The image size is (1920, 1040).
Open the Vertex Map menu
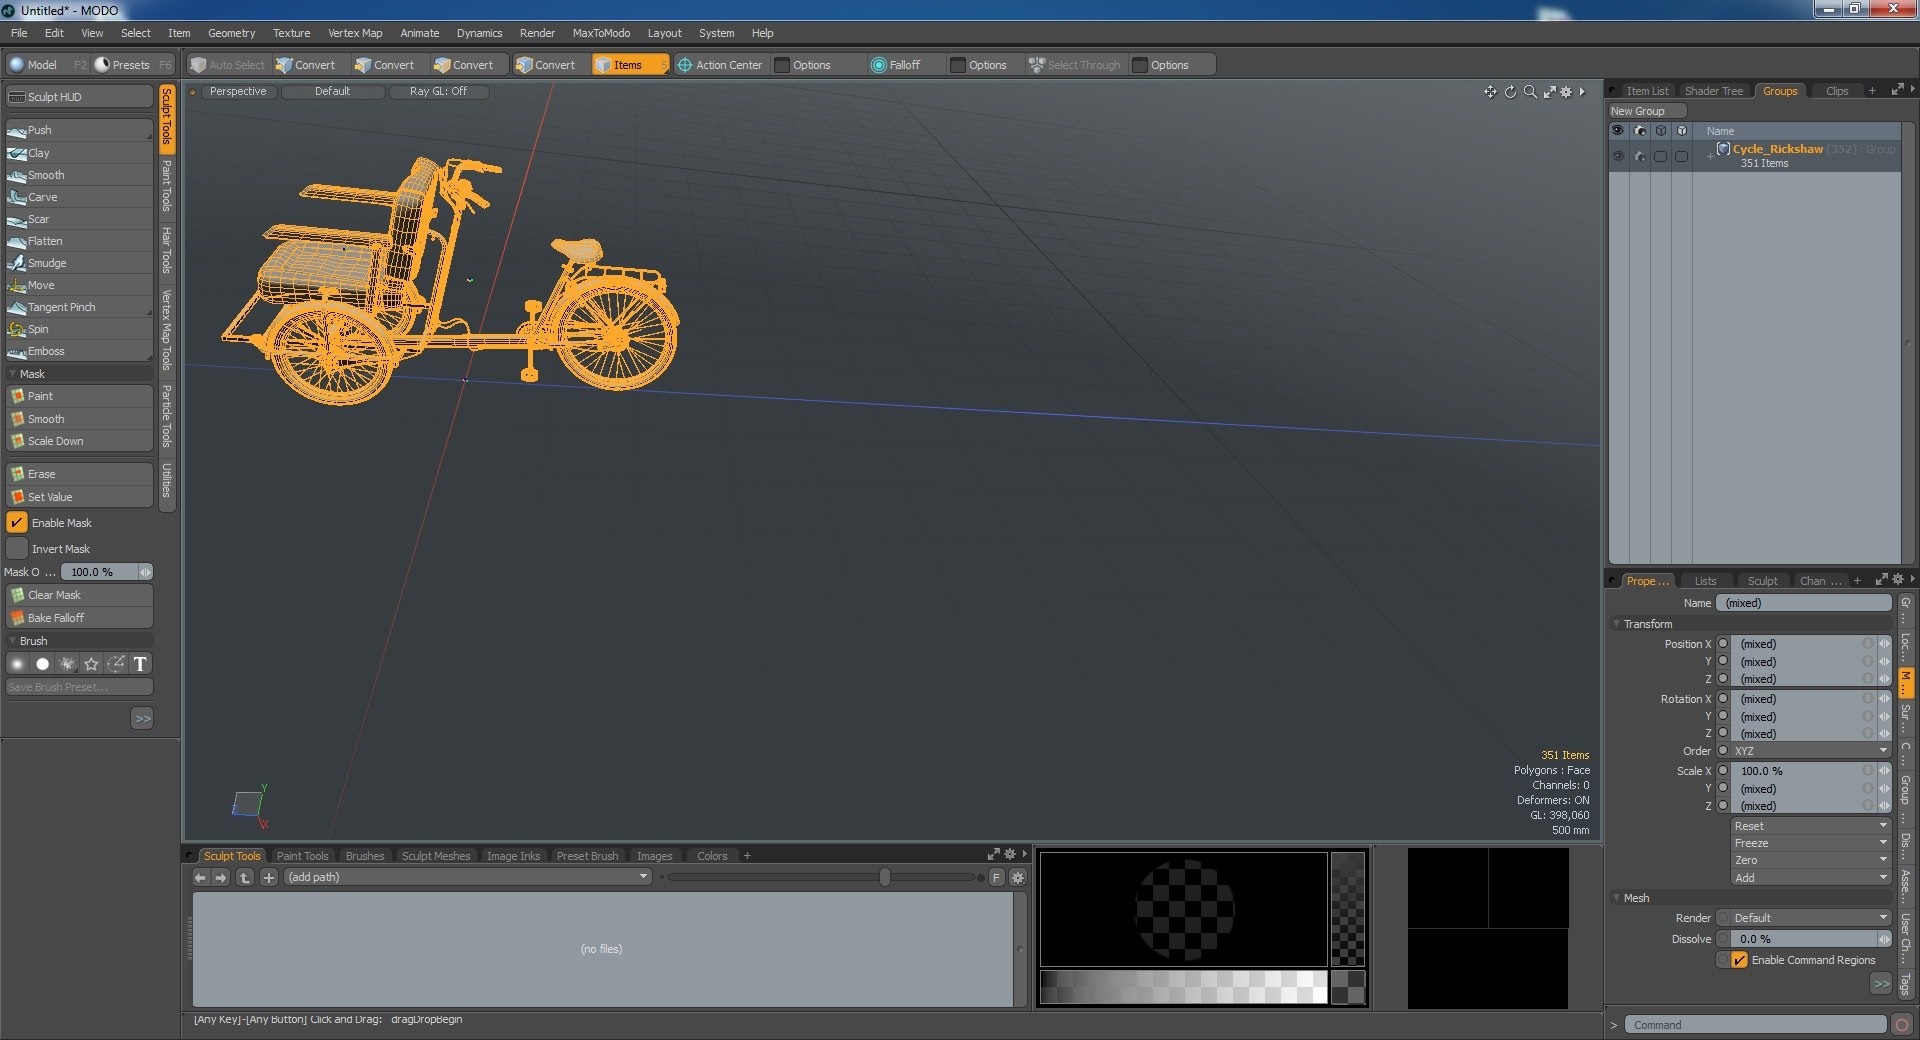355,33
